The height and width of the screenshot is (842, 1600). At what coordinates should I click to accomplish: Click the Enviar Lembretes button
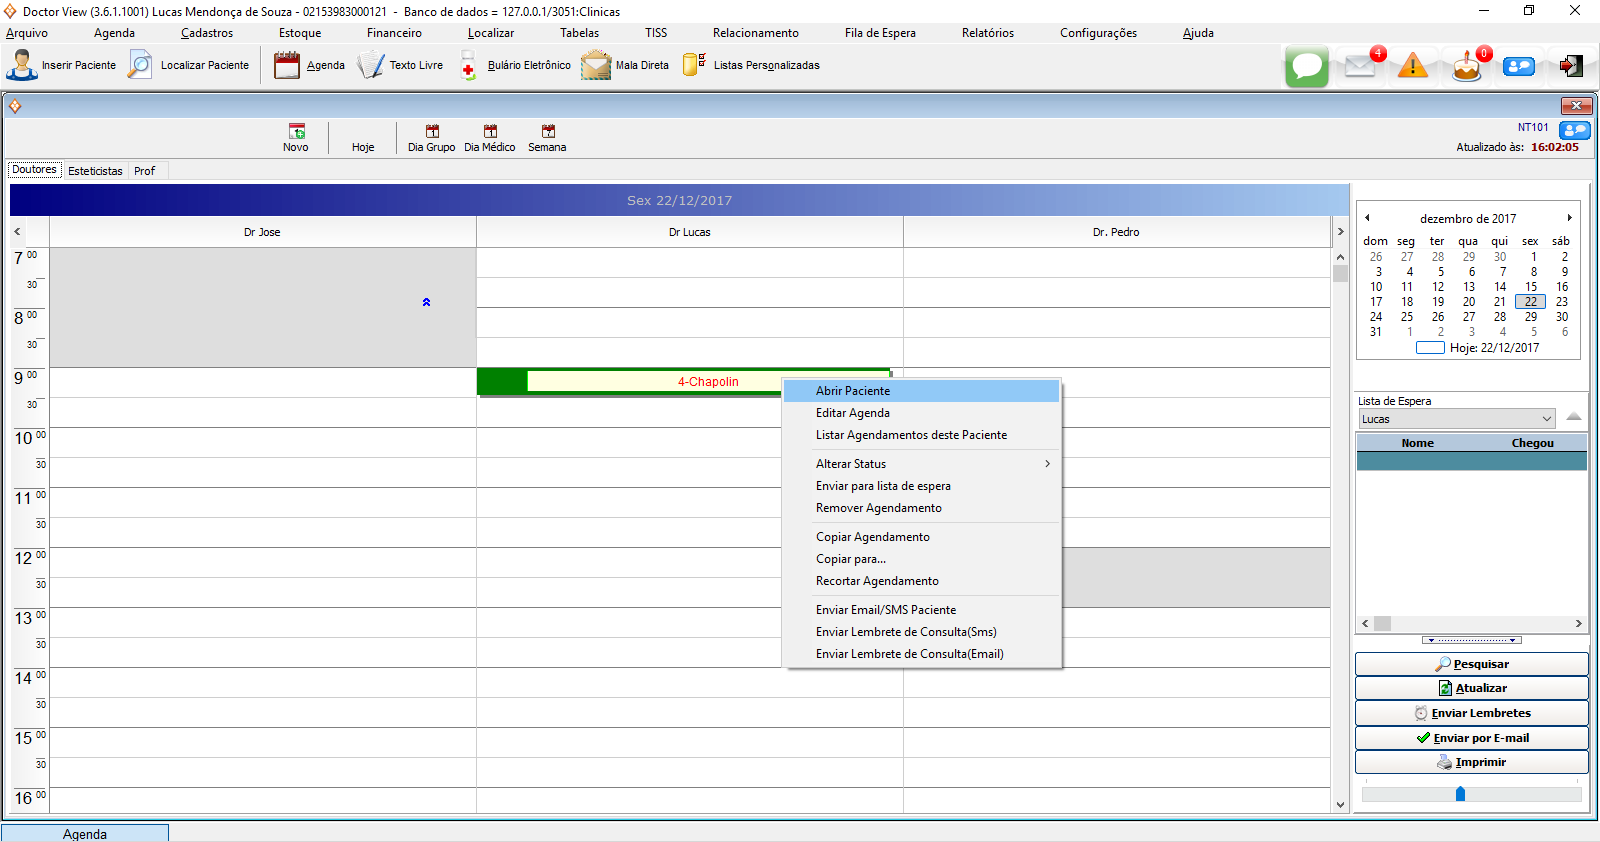(x=1471, y=713)
